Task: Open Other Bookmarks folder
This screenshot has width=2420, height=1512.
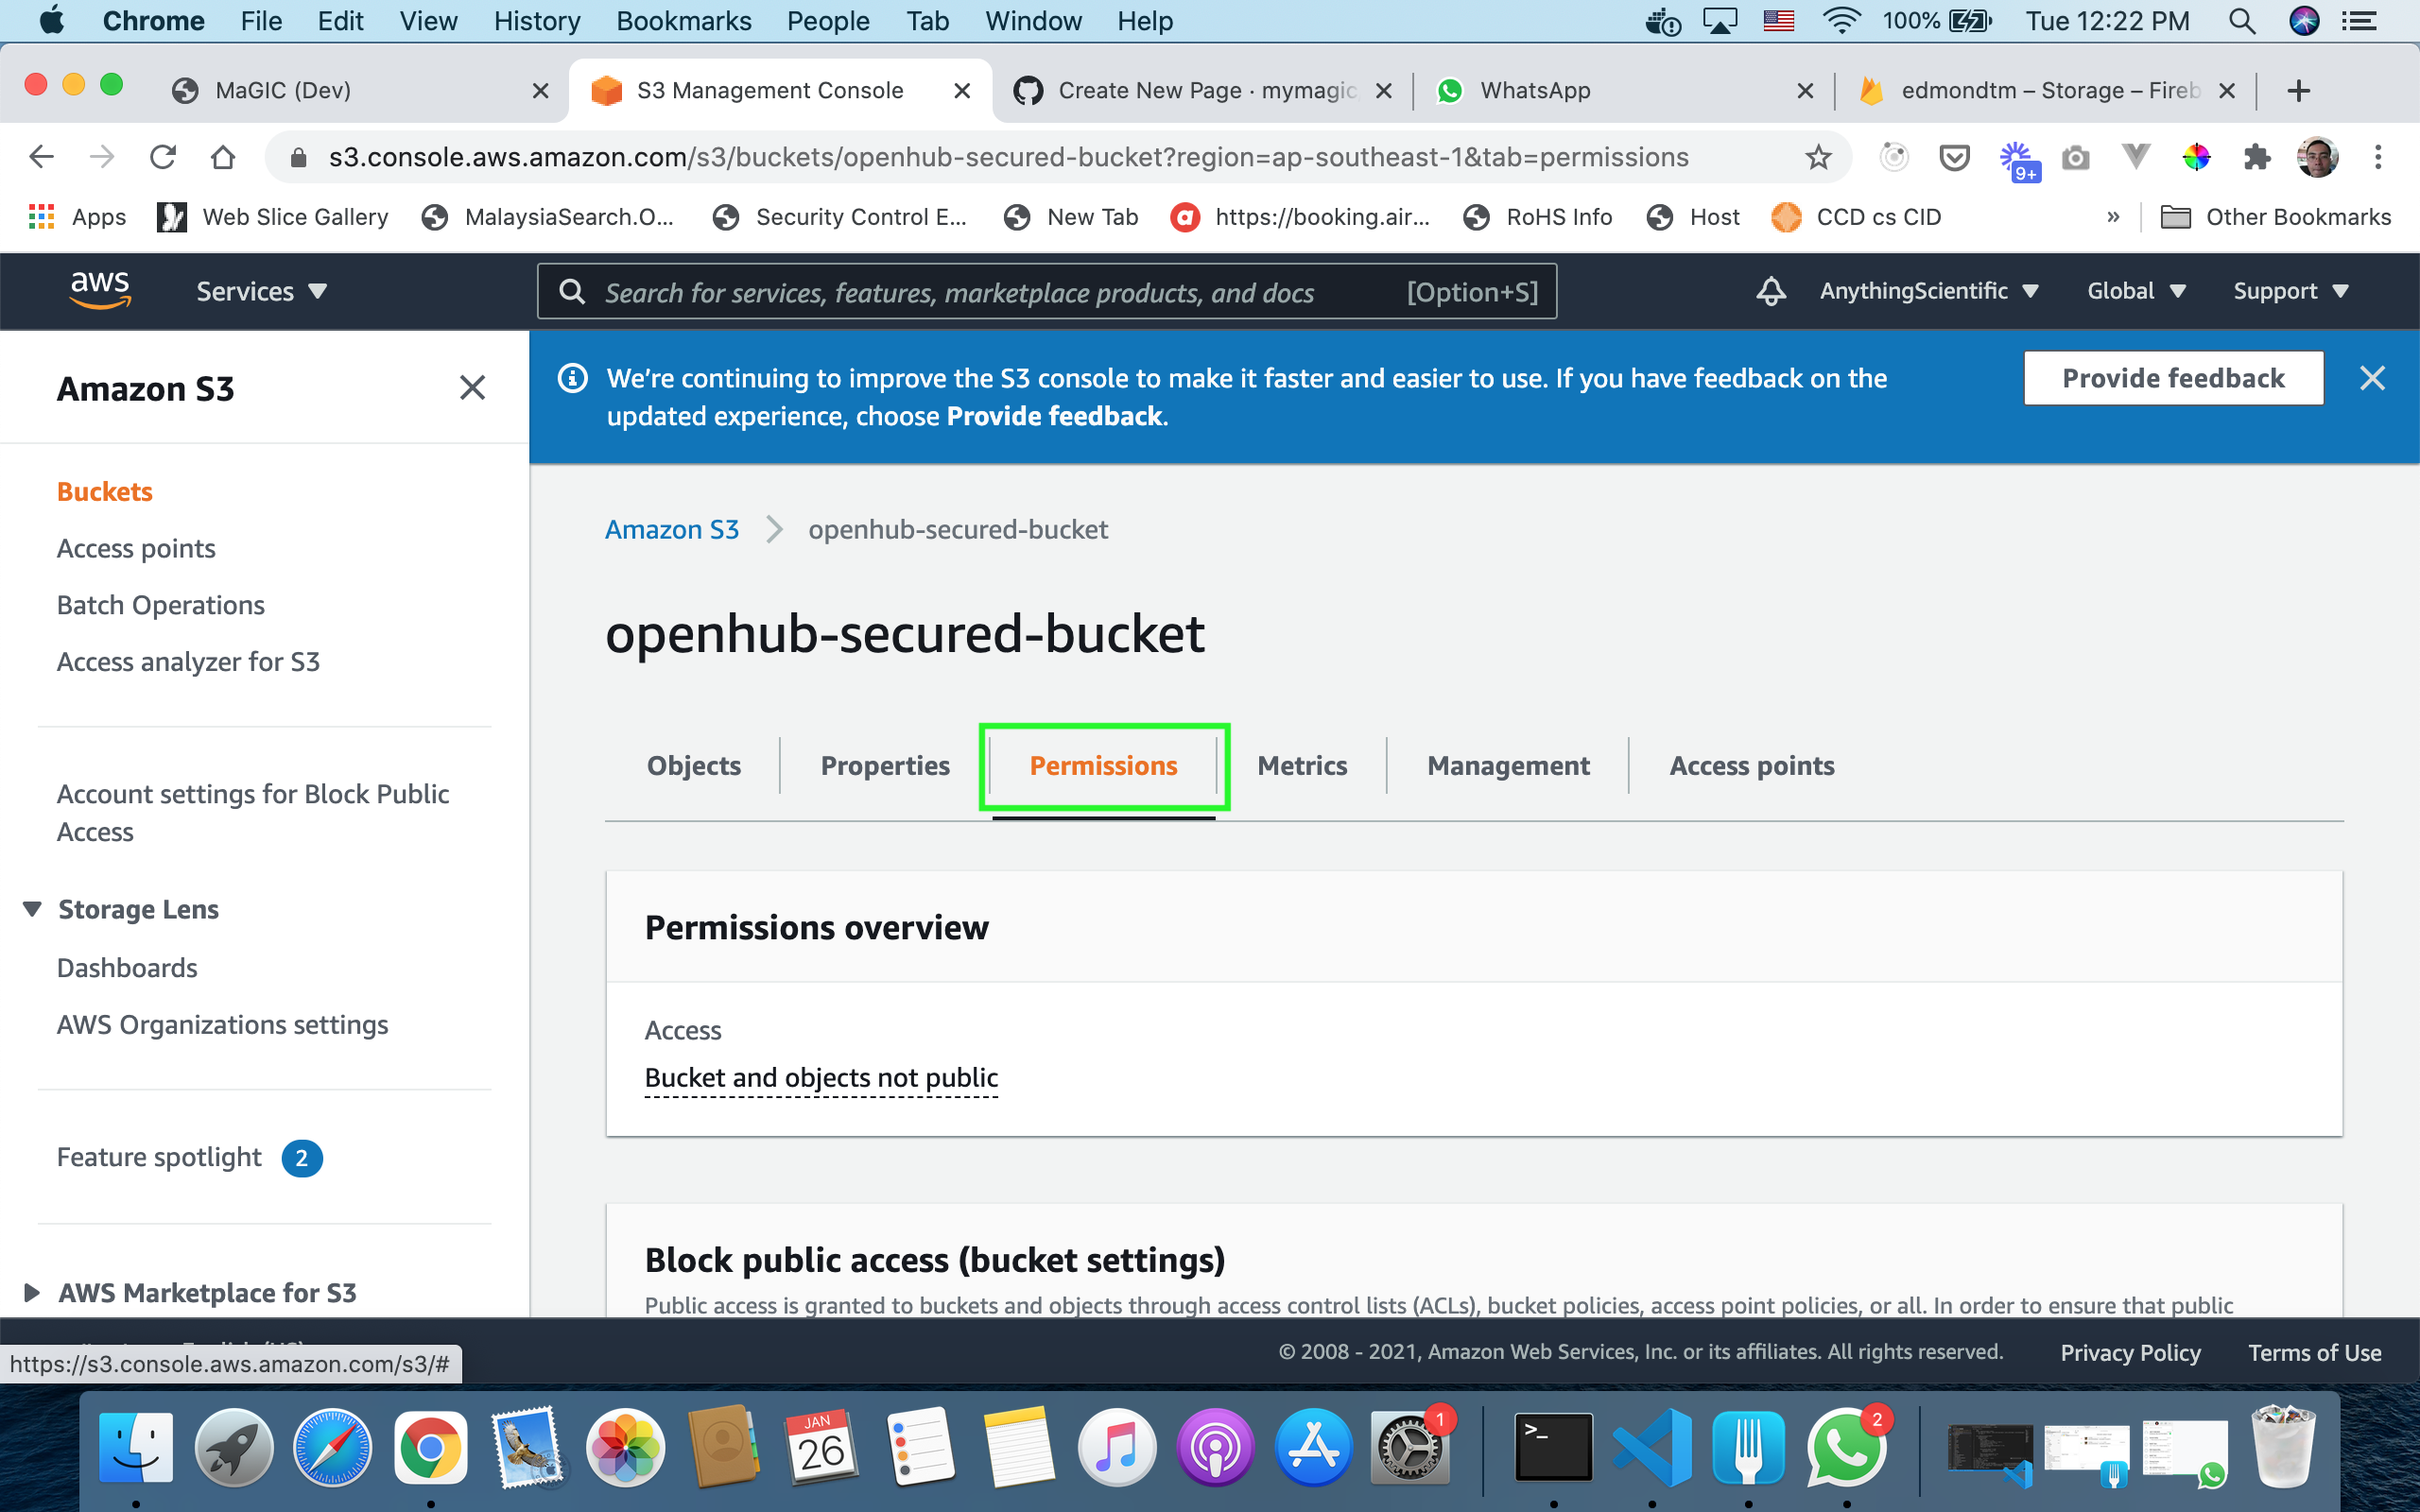Action: tap(2275, 217)
